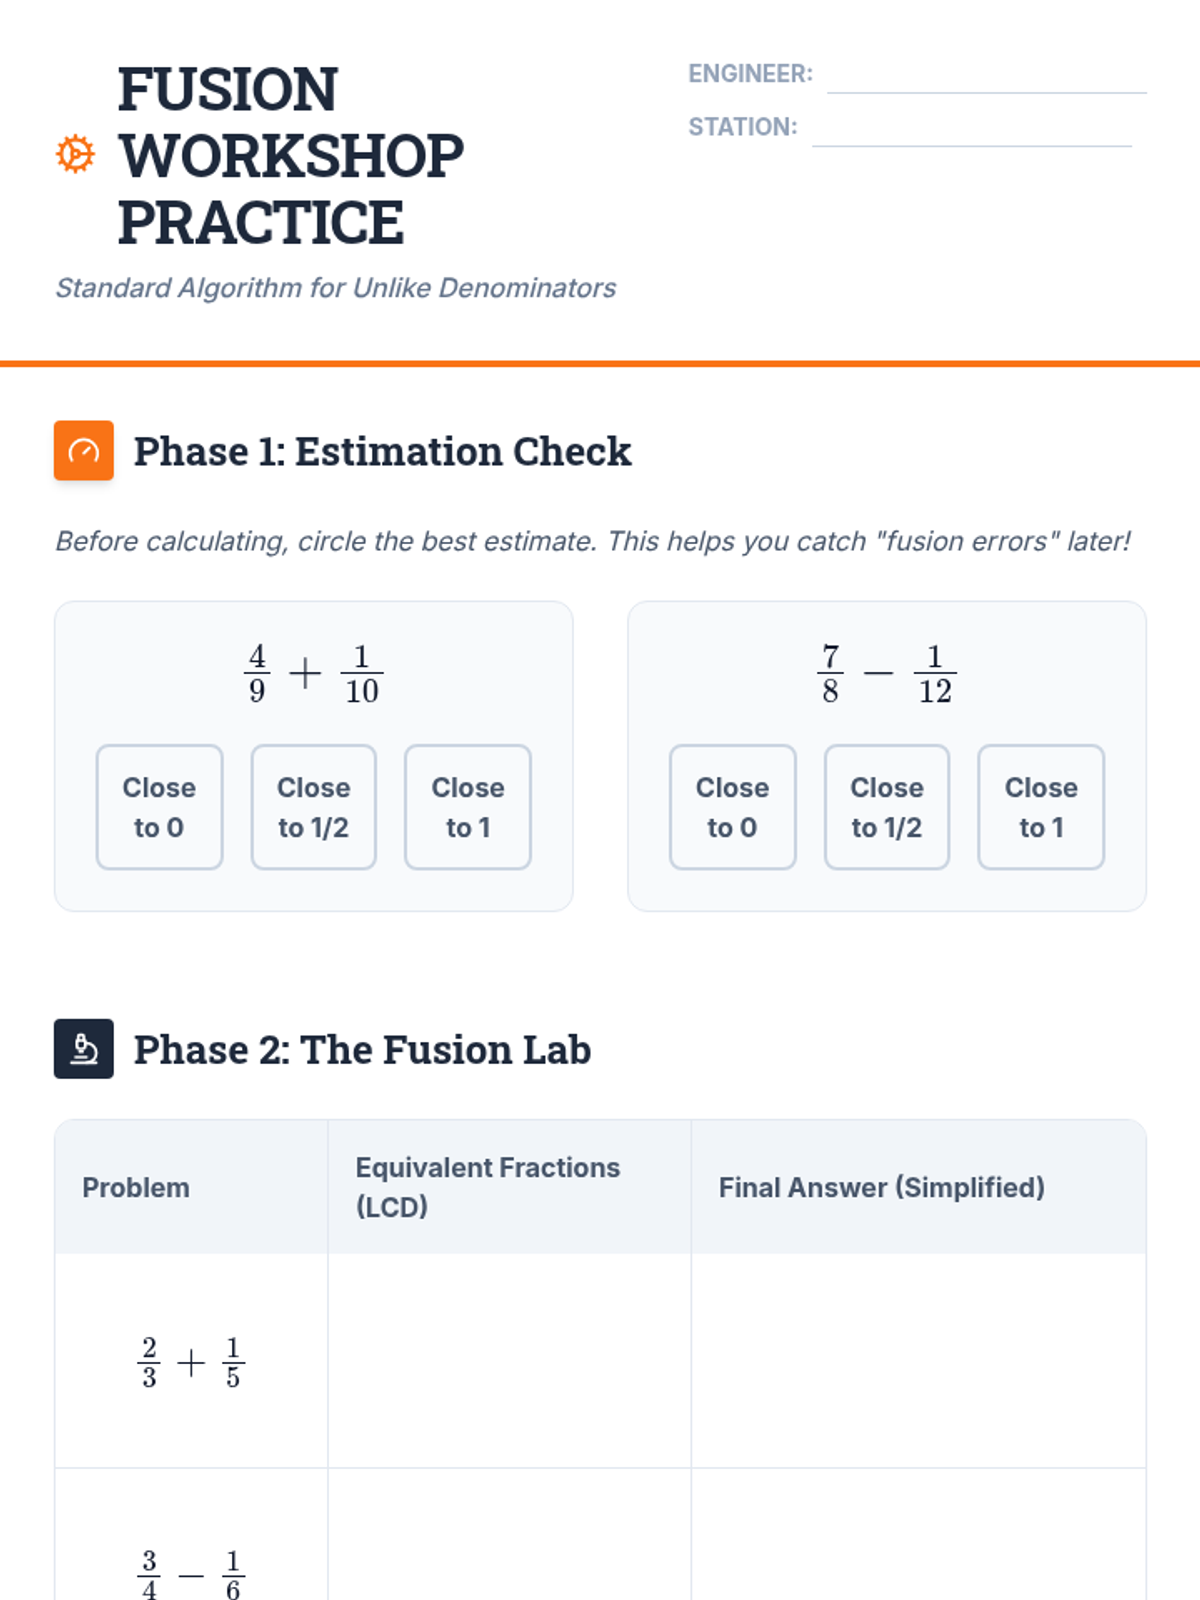Click the equivalent fractions cell for 3/4 − 1/6

(509, 1540)
